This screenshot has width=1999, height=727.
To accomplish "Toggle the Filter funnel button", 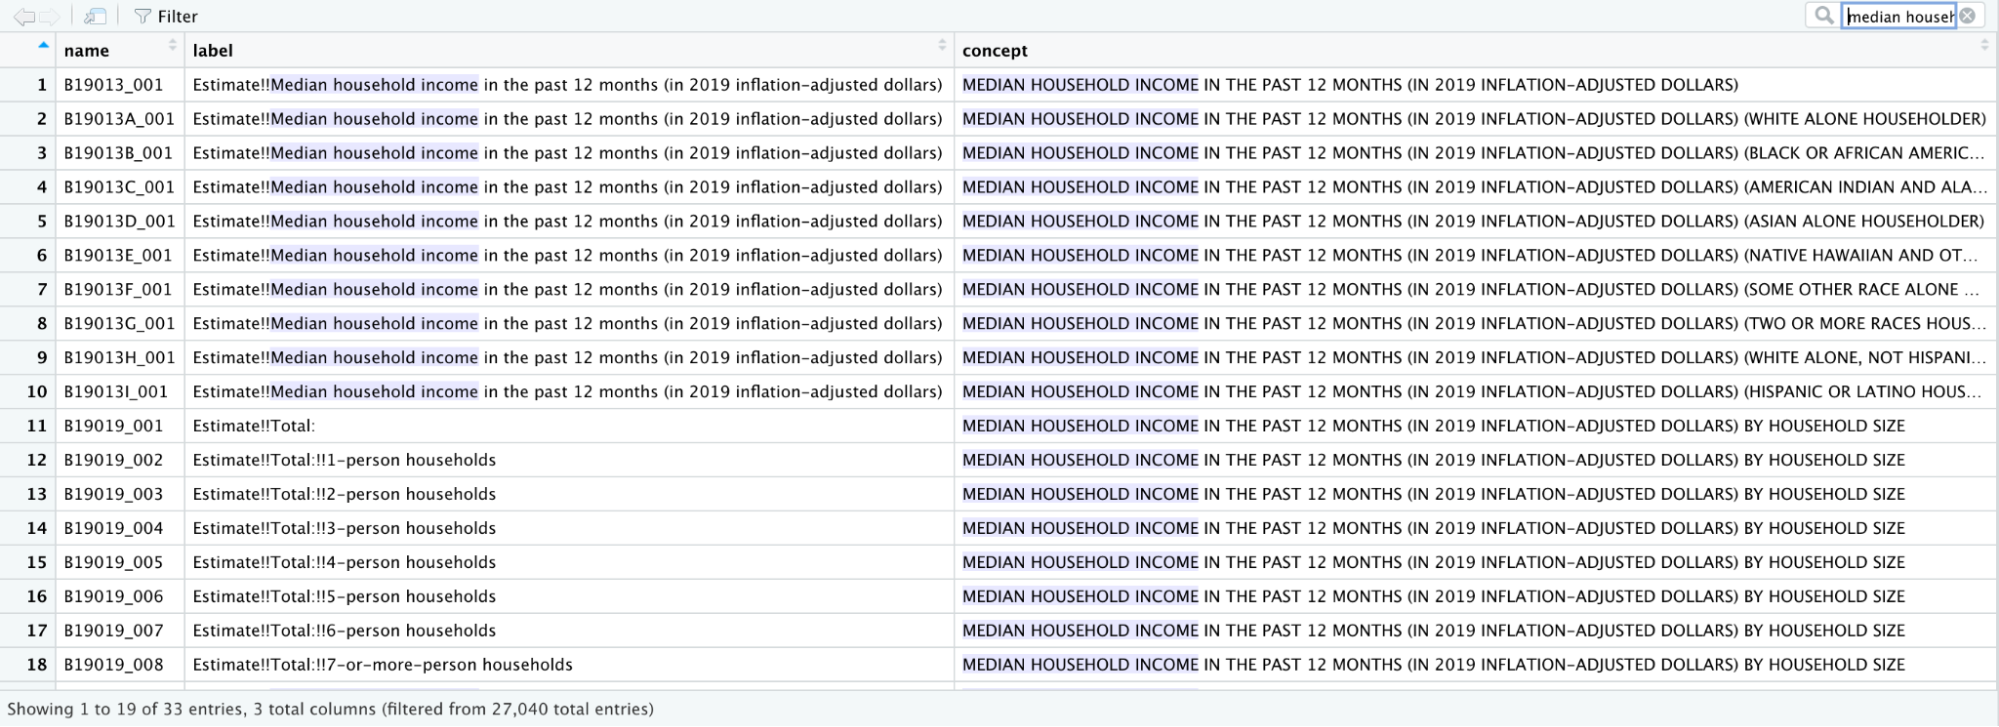I will (x=166, y=17).
